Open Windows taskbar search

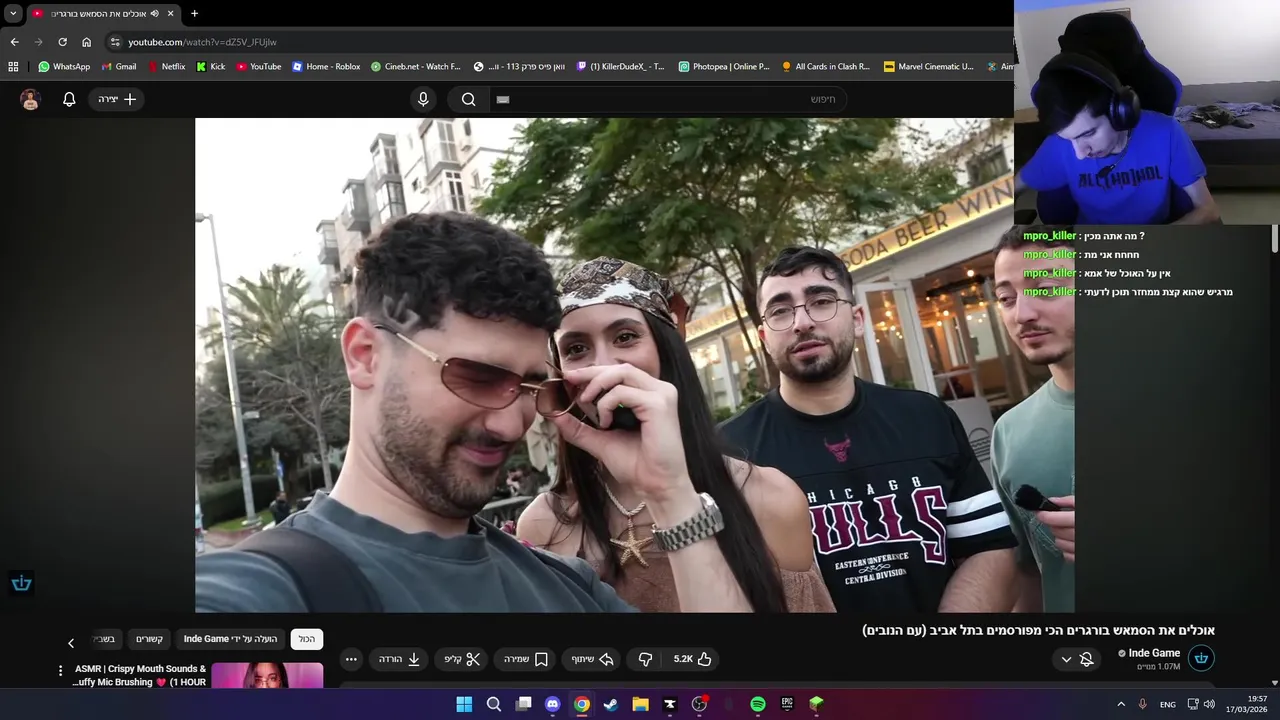pyautogui.click(x=493, y=704)
